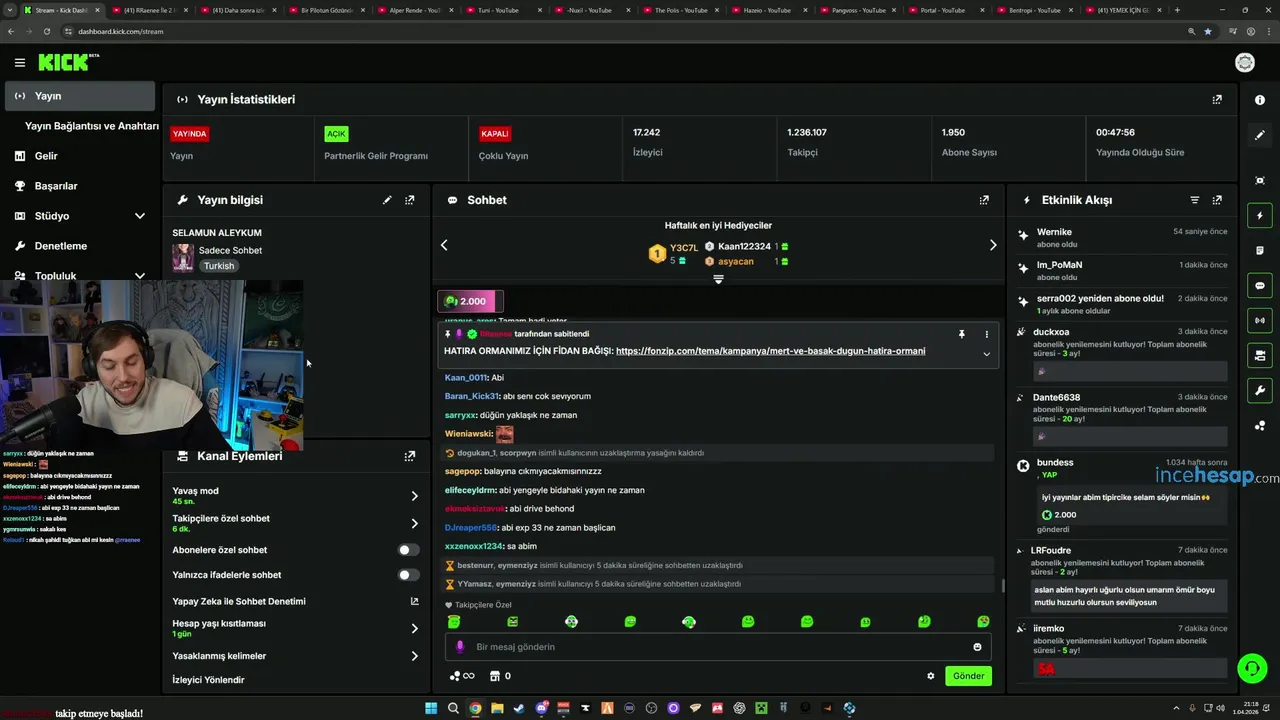Image resolution: width=1280 pixels, height=720 pixels.
Task: Edit stream info with the pencil icon
Action: pyautogui.click(x=387, y=200)
